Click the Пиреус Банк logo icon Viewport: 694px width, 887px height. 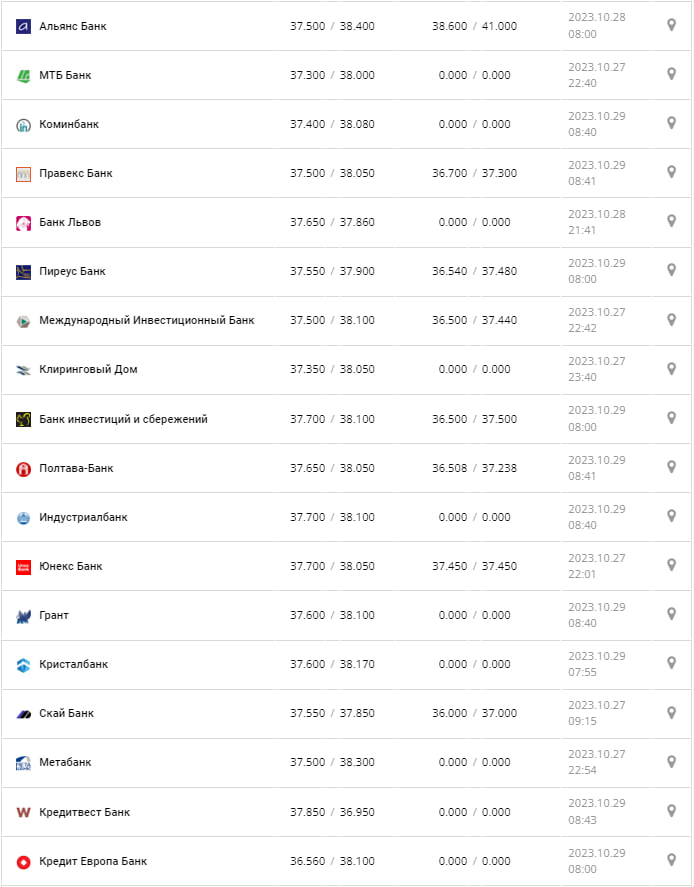(24, 272)
